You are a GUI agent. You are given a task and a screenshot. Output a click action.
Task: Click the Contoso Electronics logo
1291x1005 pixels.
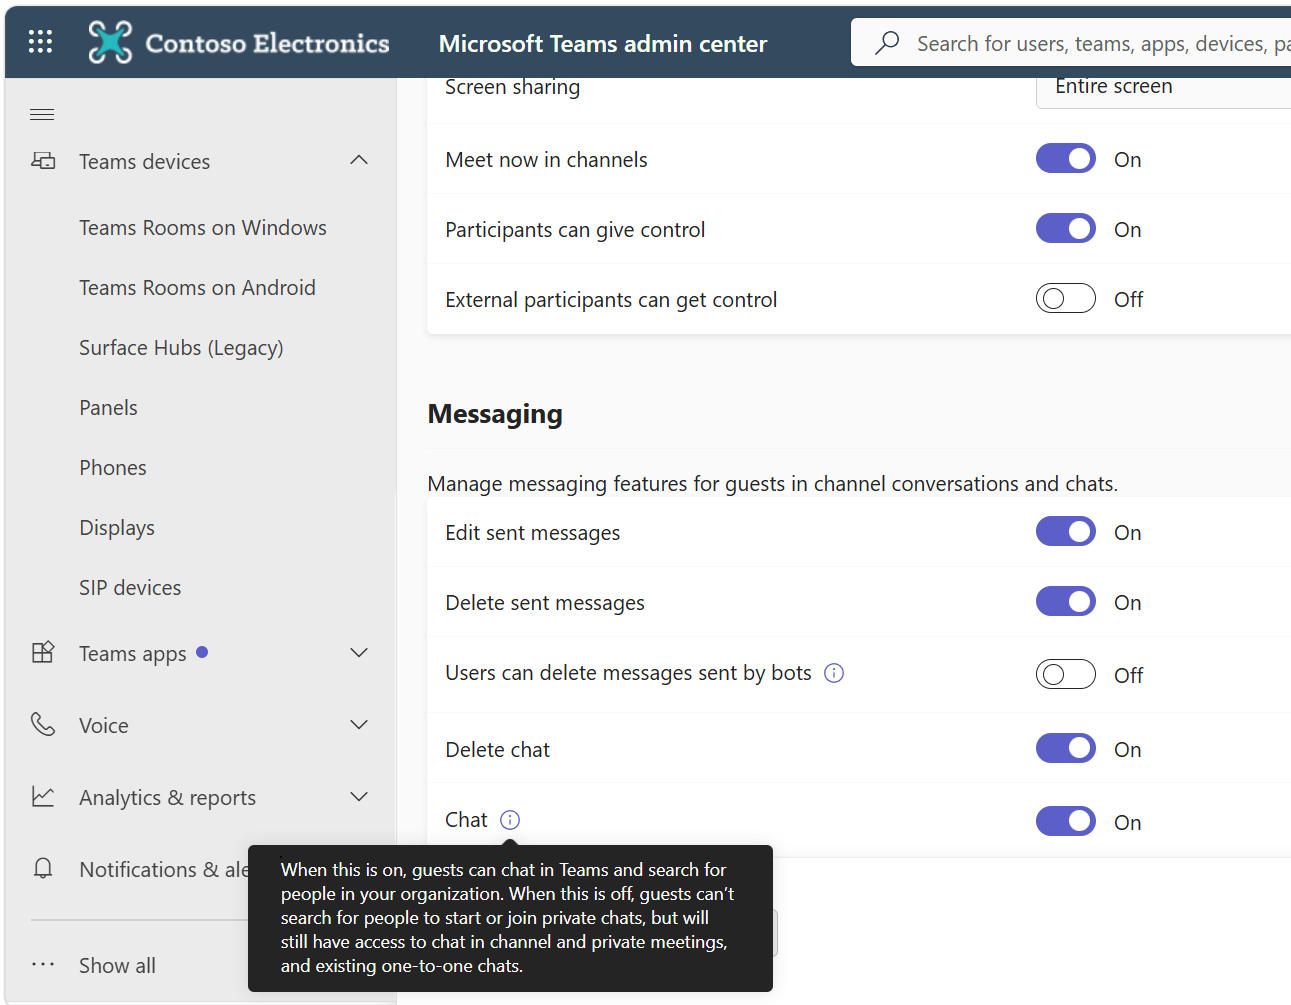[110, 42]
